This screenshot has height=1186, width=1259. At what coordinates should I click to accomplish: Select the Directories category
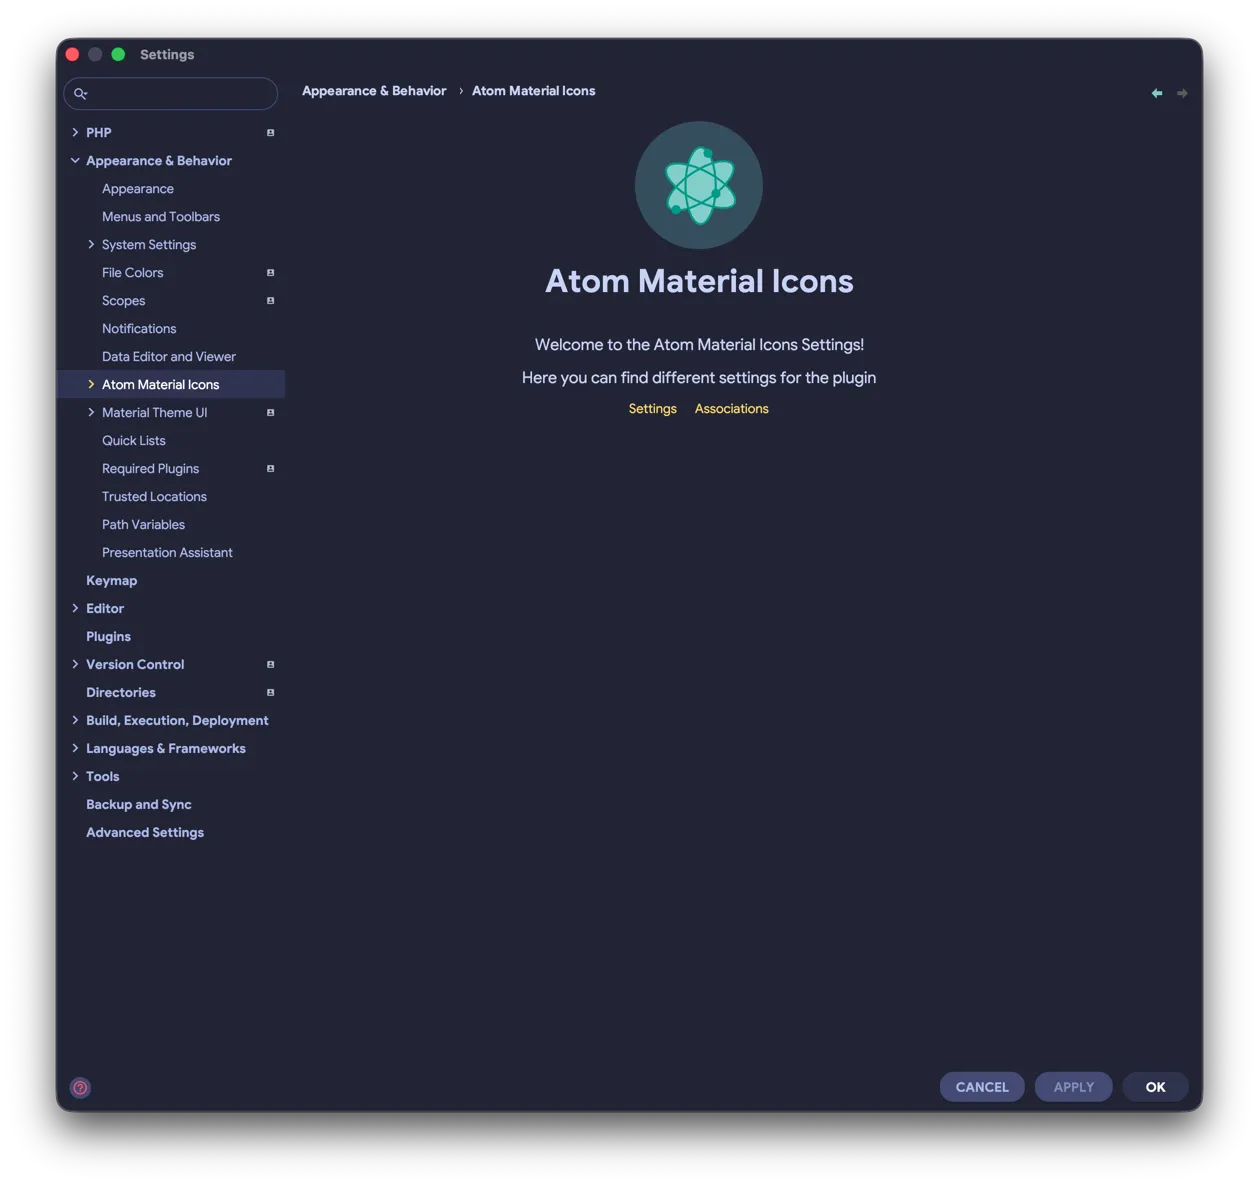coord(121,692)
